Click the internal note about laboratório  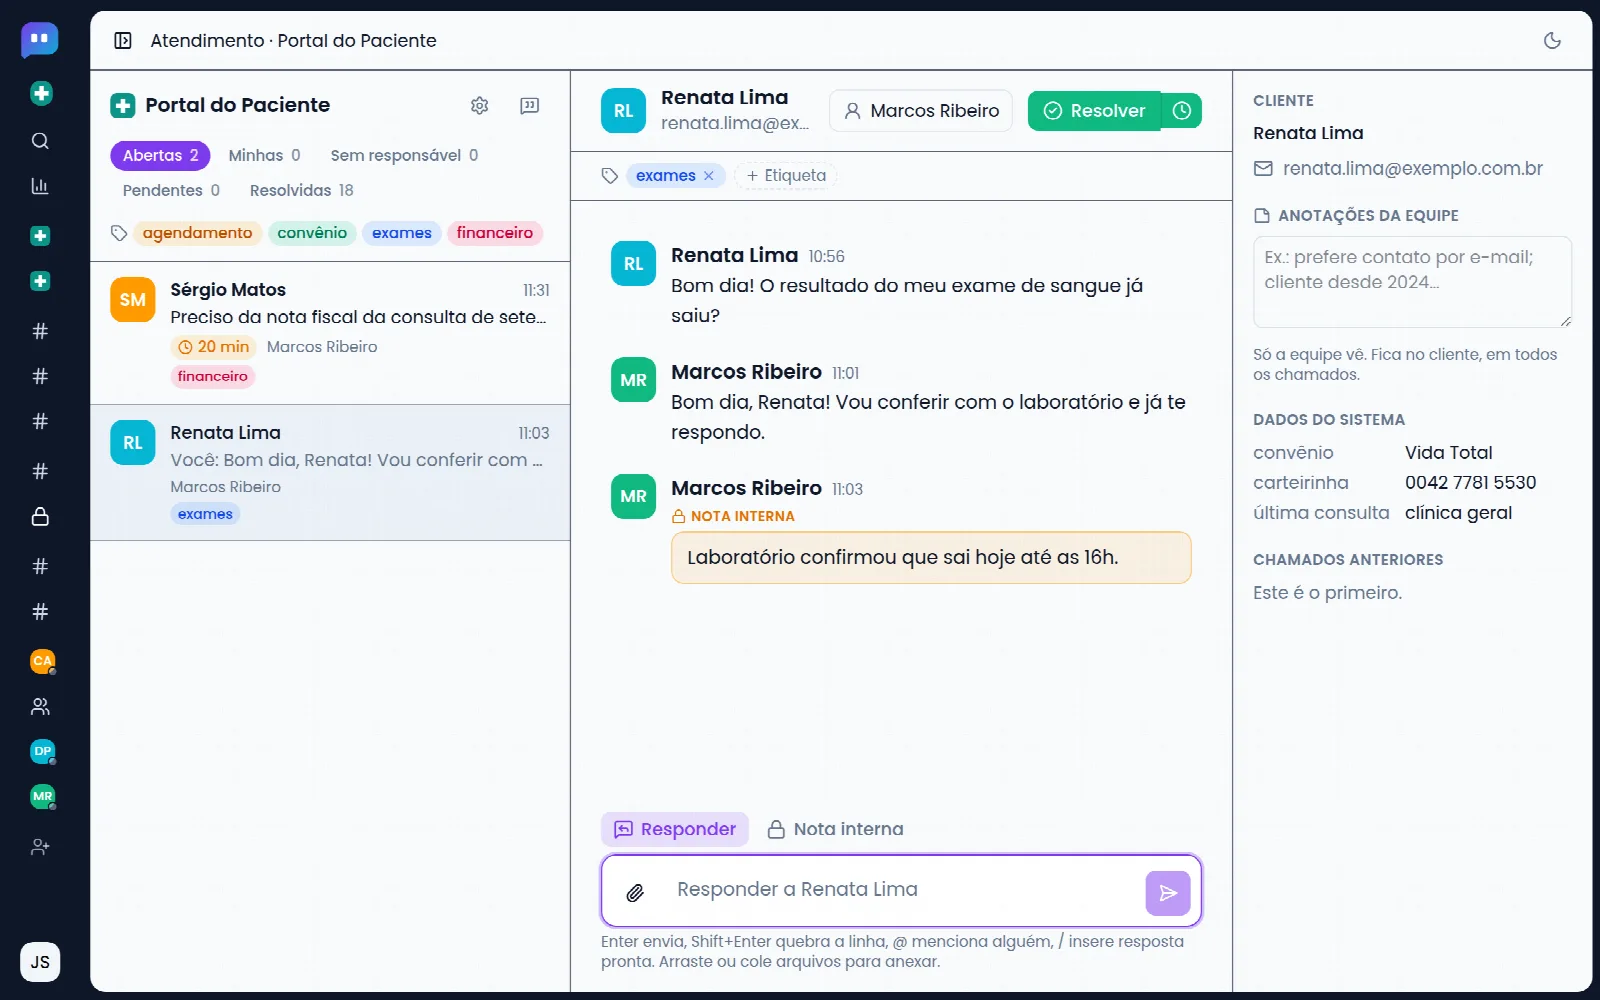[x=931, y=558]
